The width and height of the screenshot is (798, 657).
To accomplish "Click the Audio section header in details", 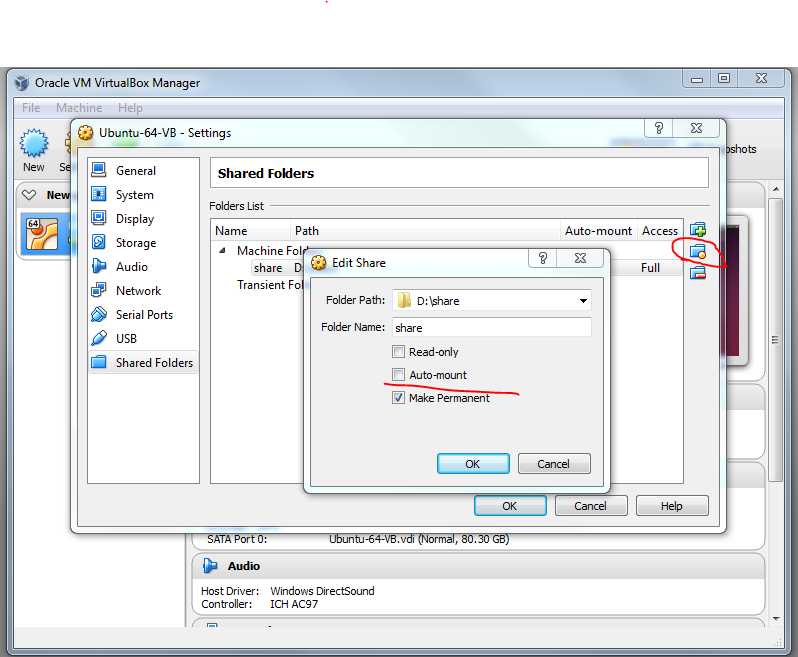I will click(x=478, y=565).
